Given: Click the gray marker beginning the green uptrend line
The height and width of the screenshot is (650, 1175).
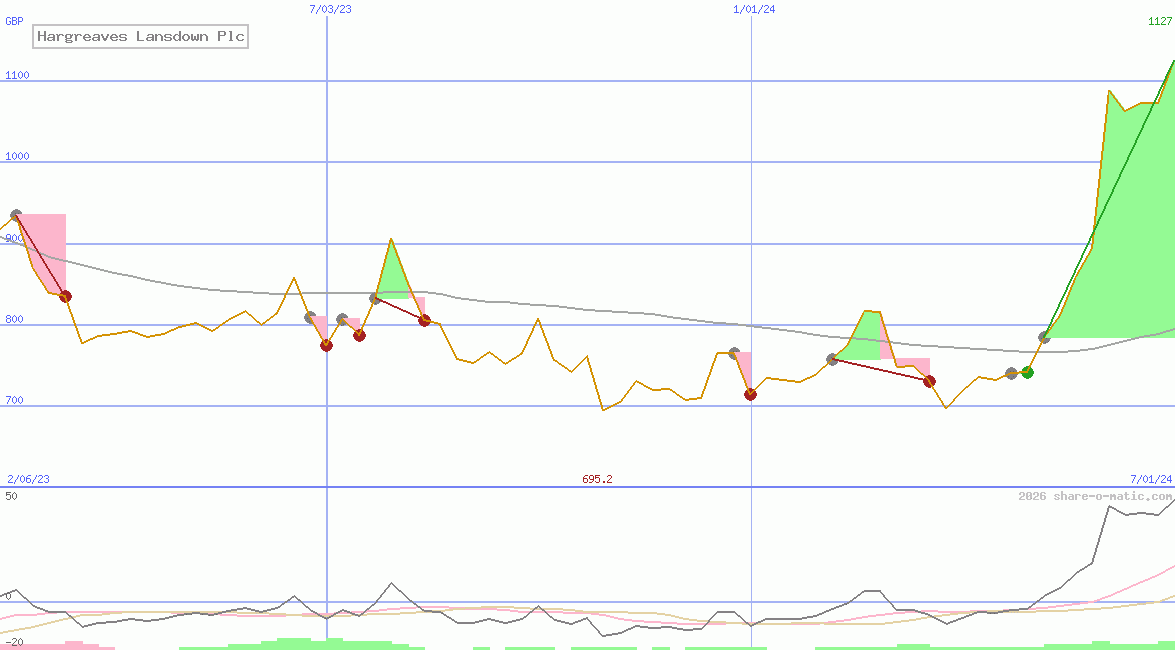Looking at the screenshot, I should (1043, 337).
